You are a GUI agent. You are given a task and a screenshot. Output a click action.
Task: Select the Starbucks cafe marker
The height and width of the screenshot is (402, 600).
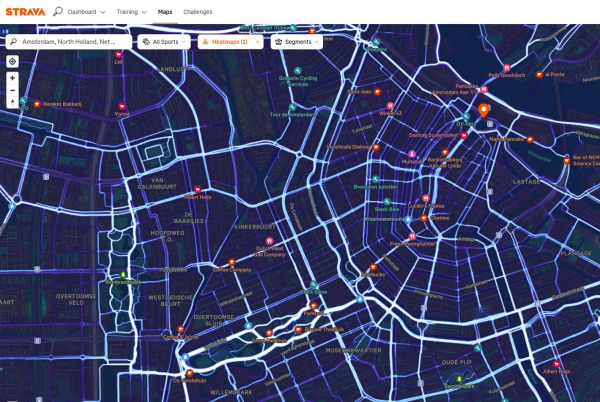coord(373,267)
